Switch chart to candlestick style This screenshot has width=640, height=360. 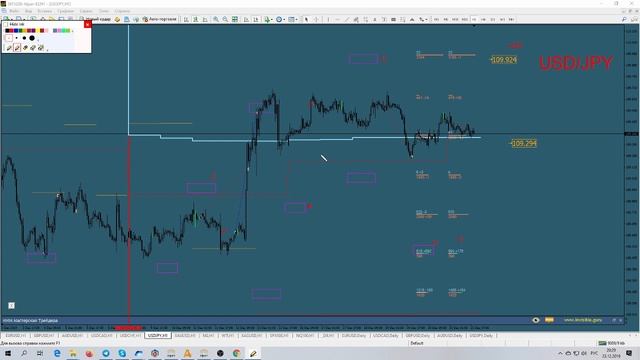click(196, 19)
